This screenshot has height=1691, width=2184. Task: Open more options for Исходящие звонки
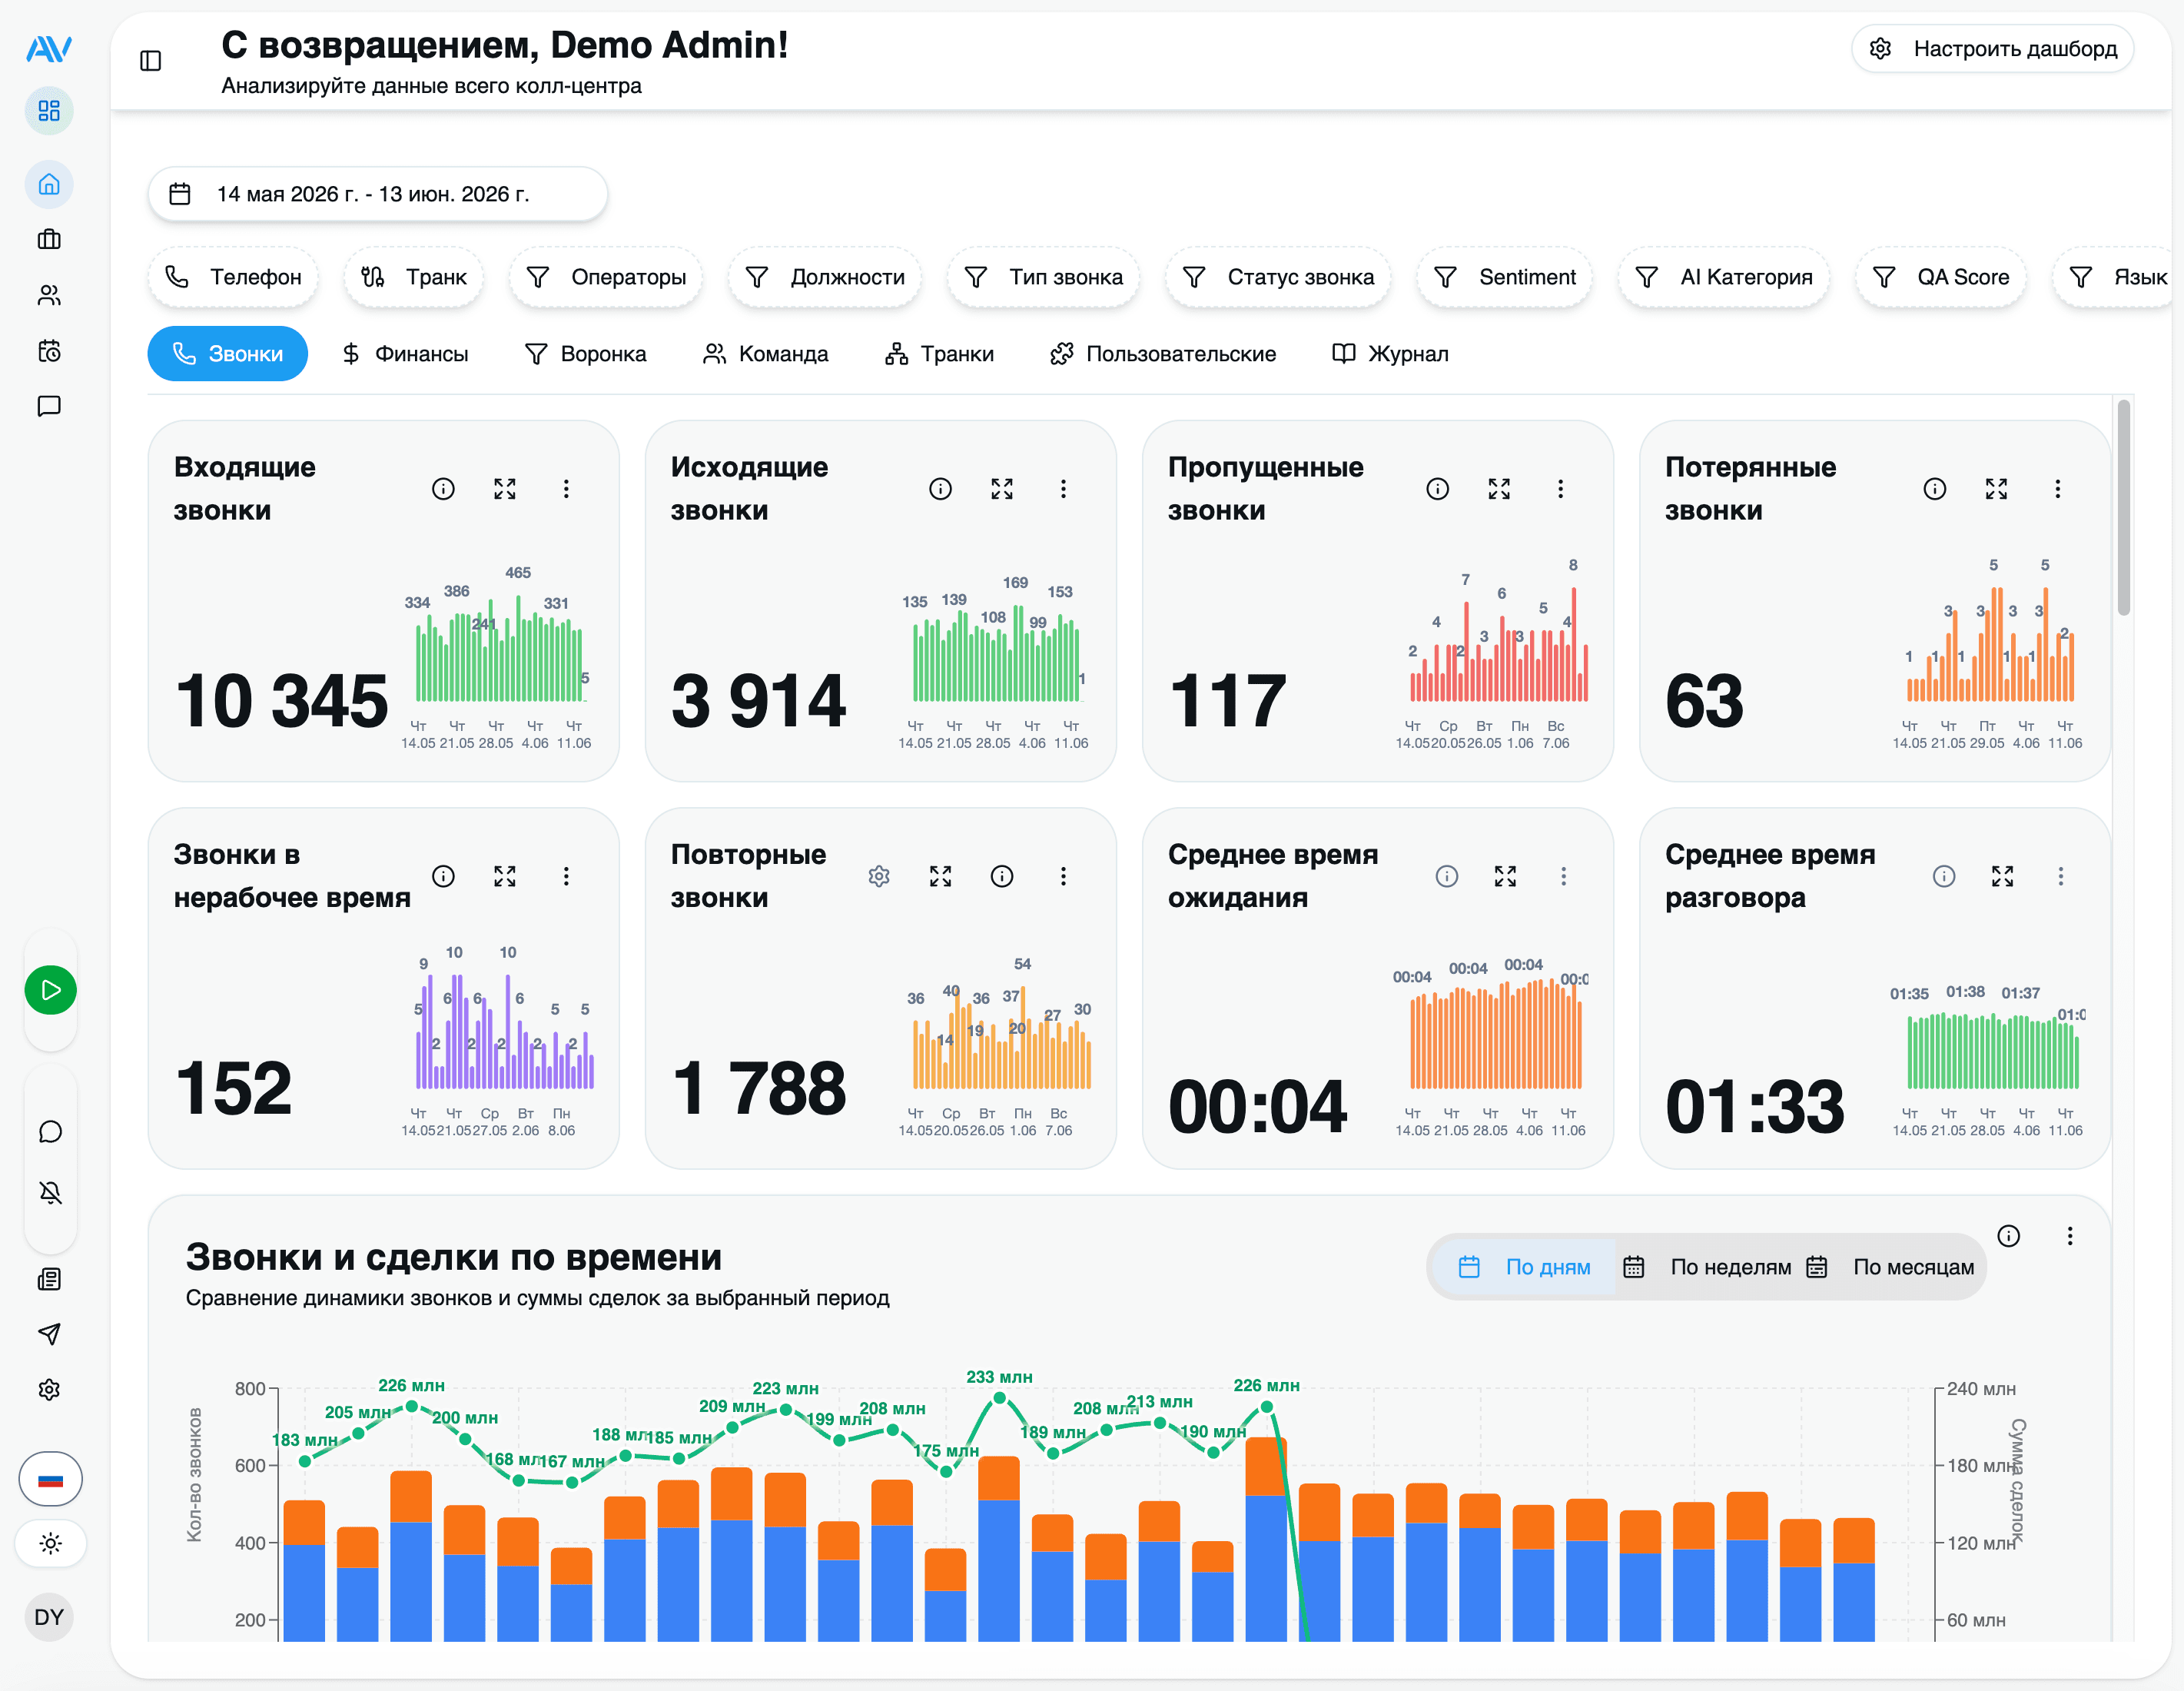tap(1063, 489)
